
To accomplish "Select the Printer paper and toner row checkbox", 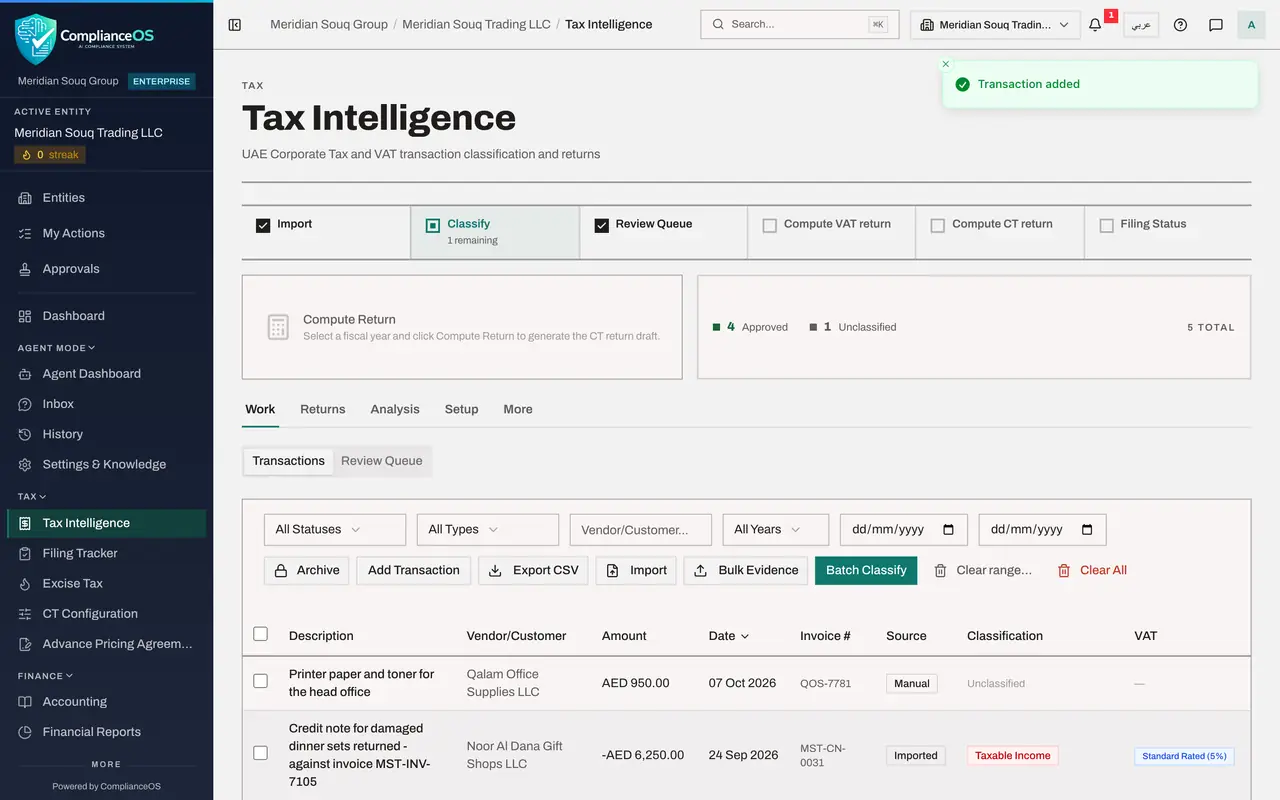I will 261,681.
